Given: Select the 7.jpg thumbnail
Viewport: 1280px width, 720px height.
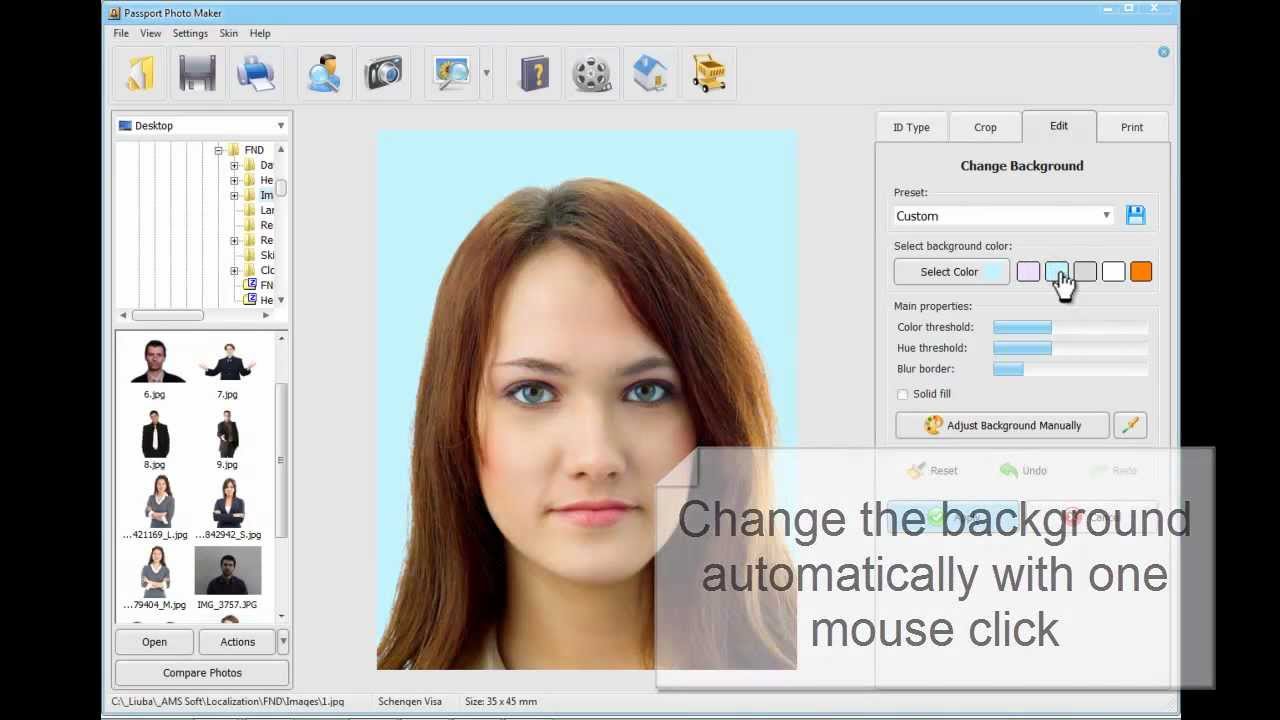Looking at the screenshot, I should (227, 369).
